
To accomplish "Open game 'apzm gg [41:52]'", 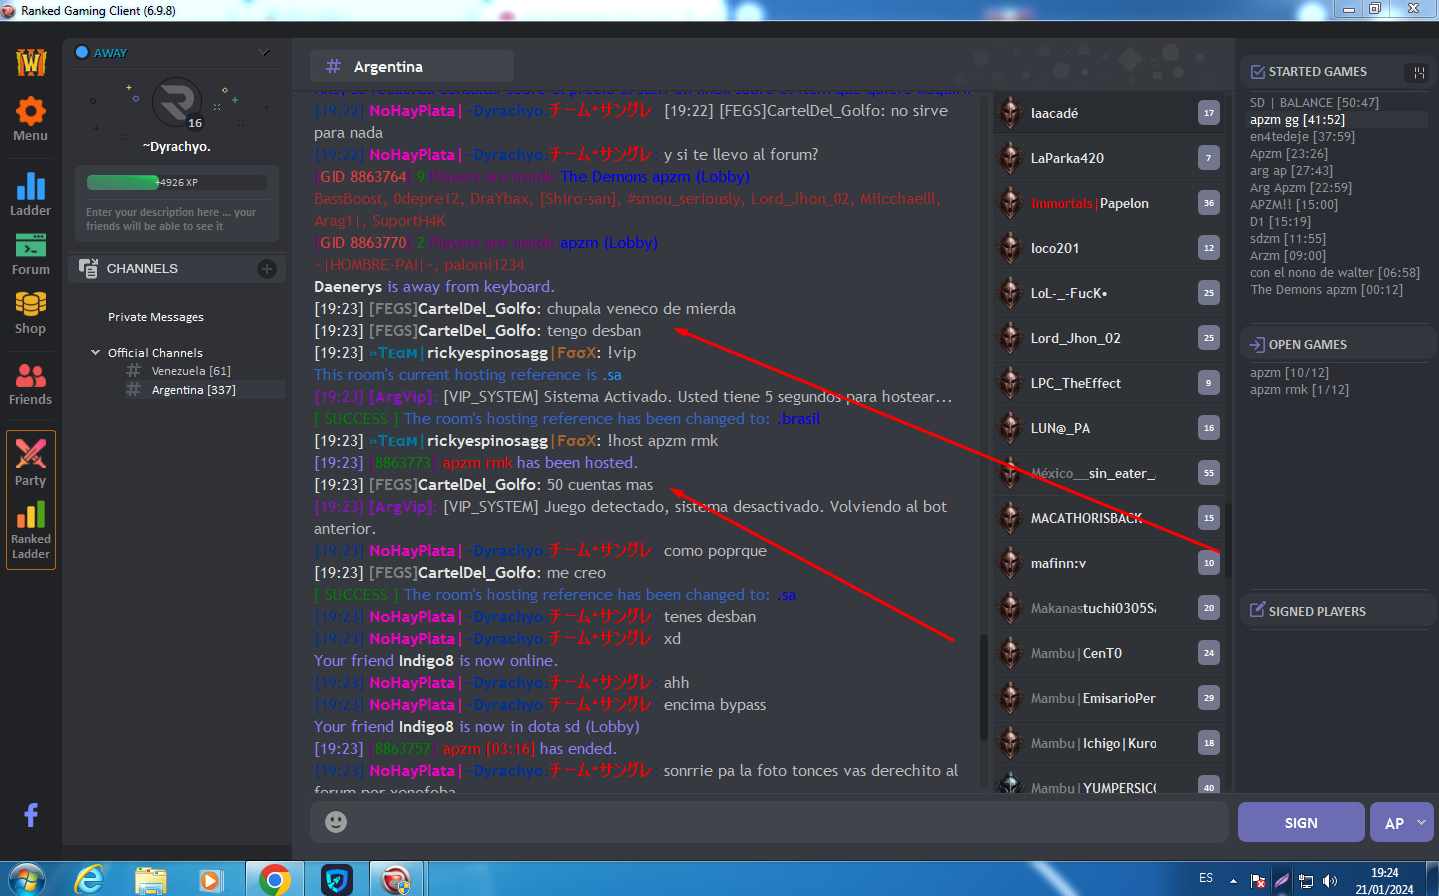I will pos(1298,120).
